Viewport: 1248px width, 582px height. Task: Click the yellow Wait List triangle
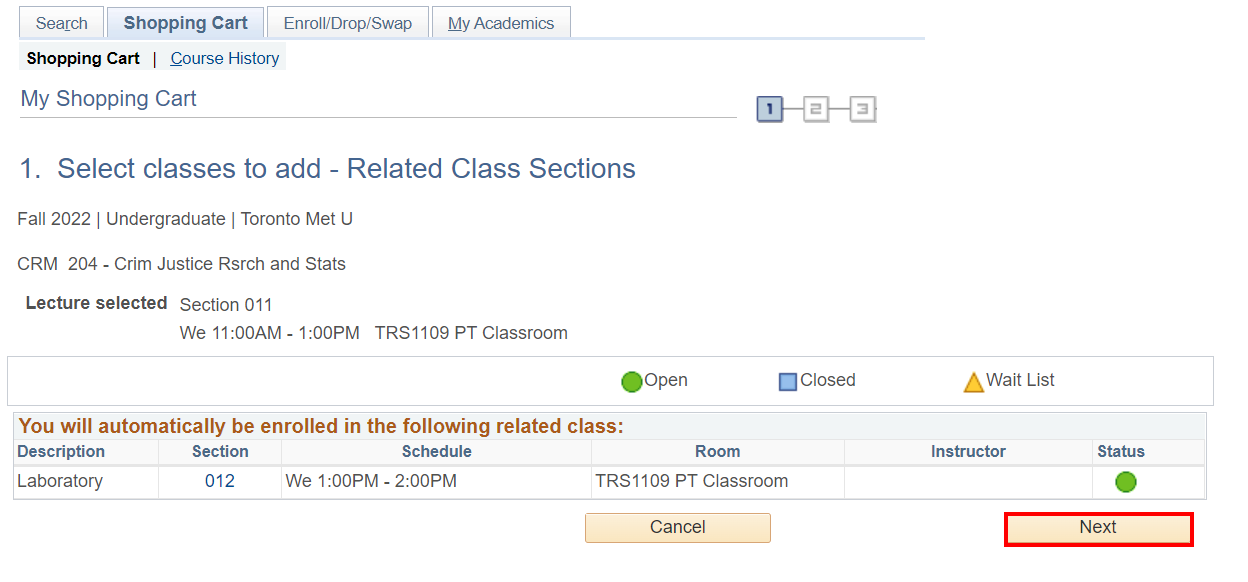click(973, 382)
